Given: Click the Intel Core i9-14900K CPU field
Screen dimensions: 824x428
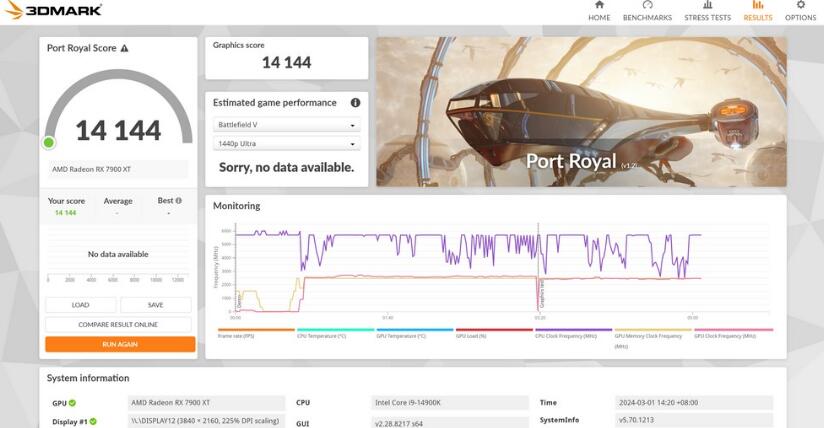Looking at the screenshot, I should [449, 403].
